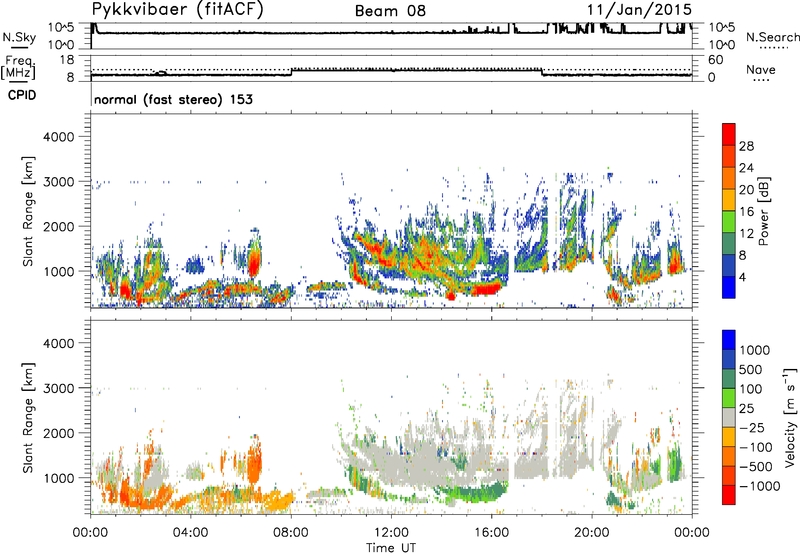Click the -100 label on Velocity color bar
This screenshot has height=554, width=800.
point(757,447)
